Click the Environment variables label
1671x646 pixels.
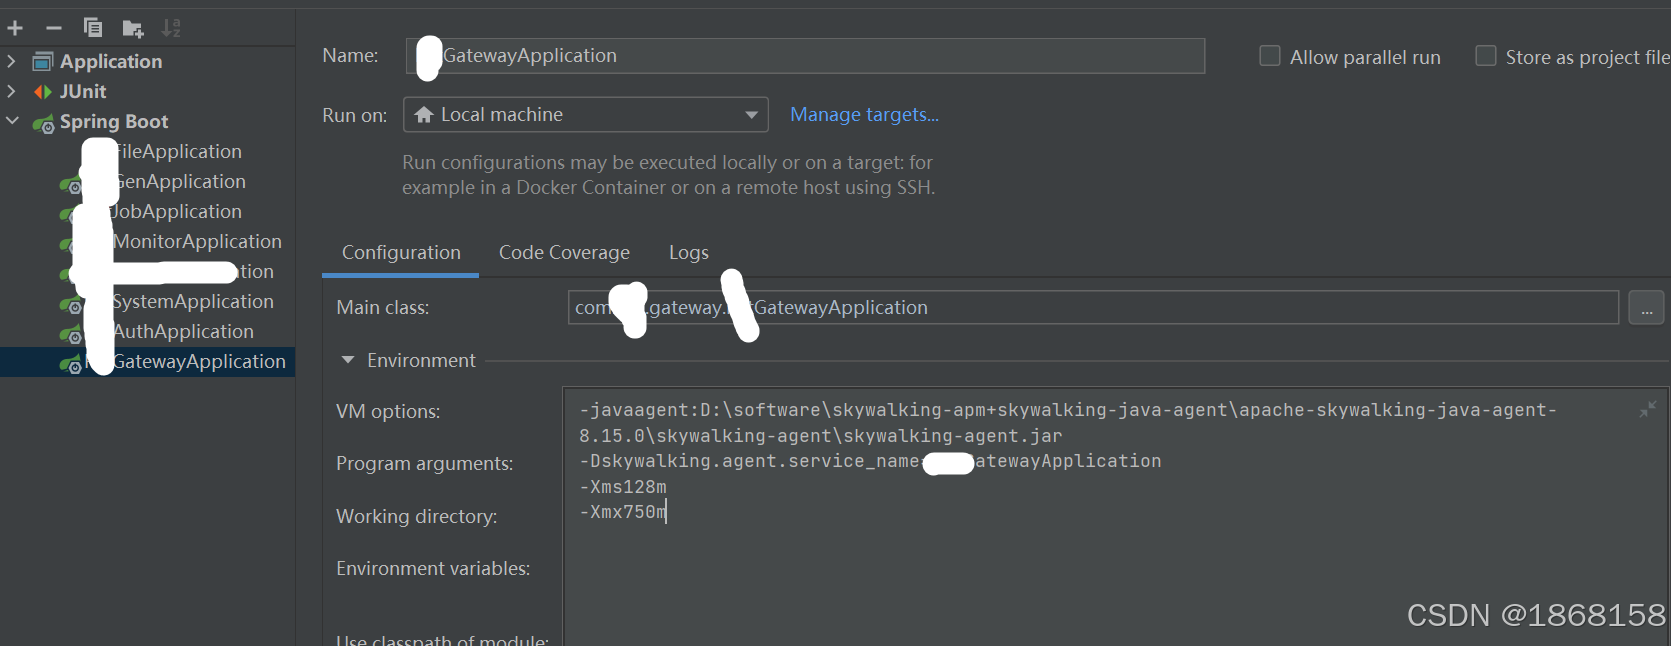pos(433,568)
